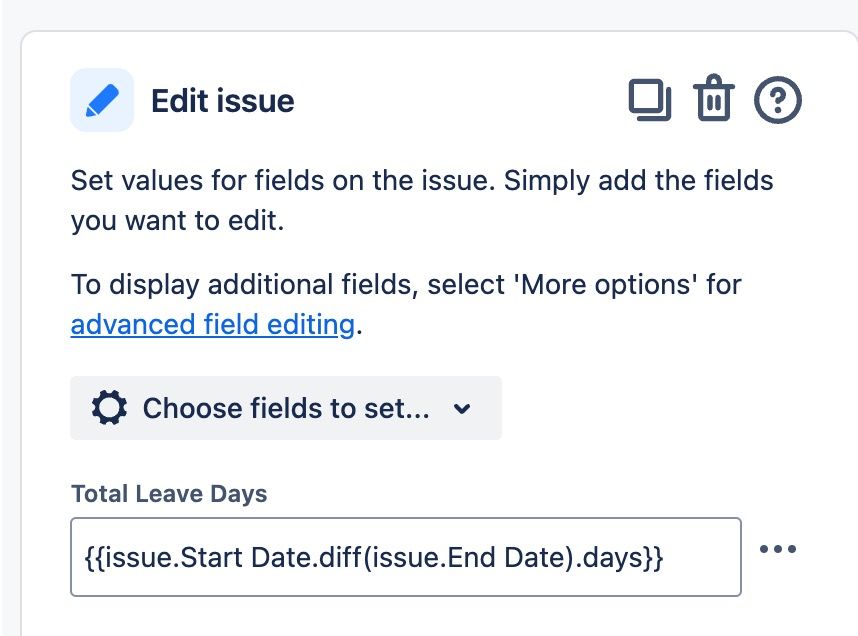Open help using the question mark icon

tap(778, 100)
